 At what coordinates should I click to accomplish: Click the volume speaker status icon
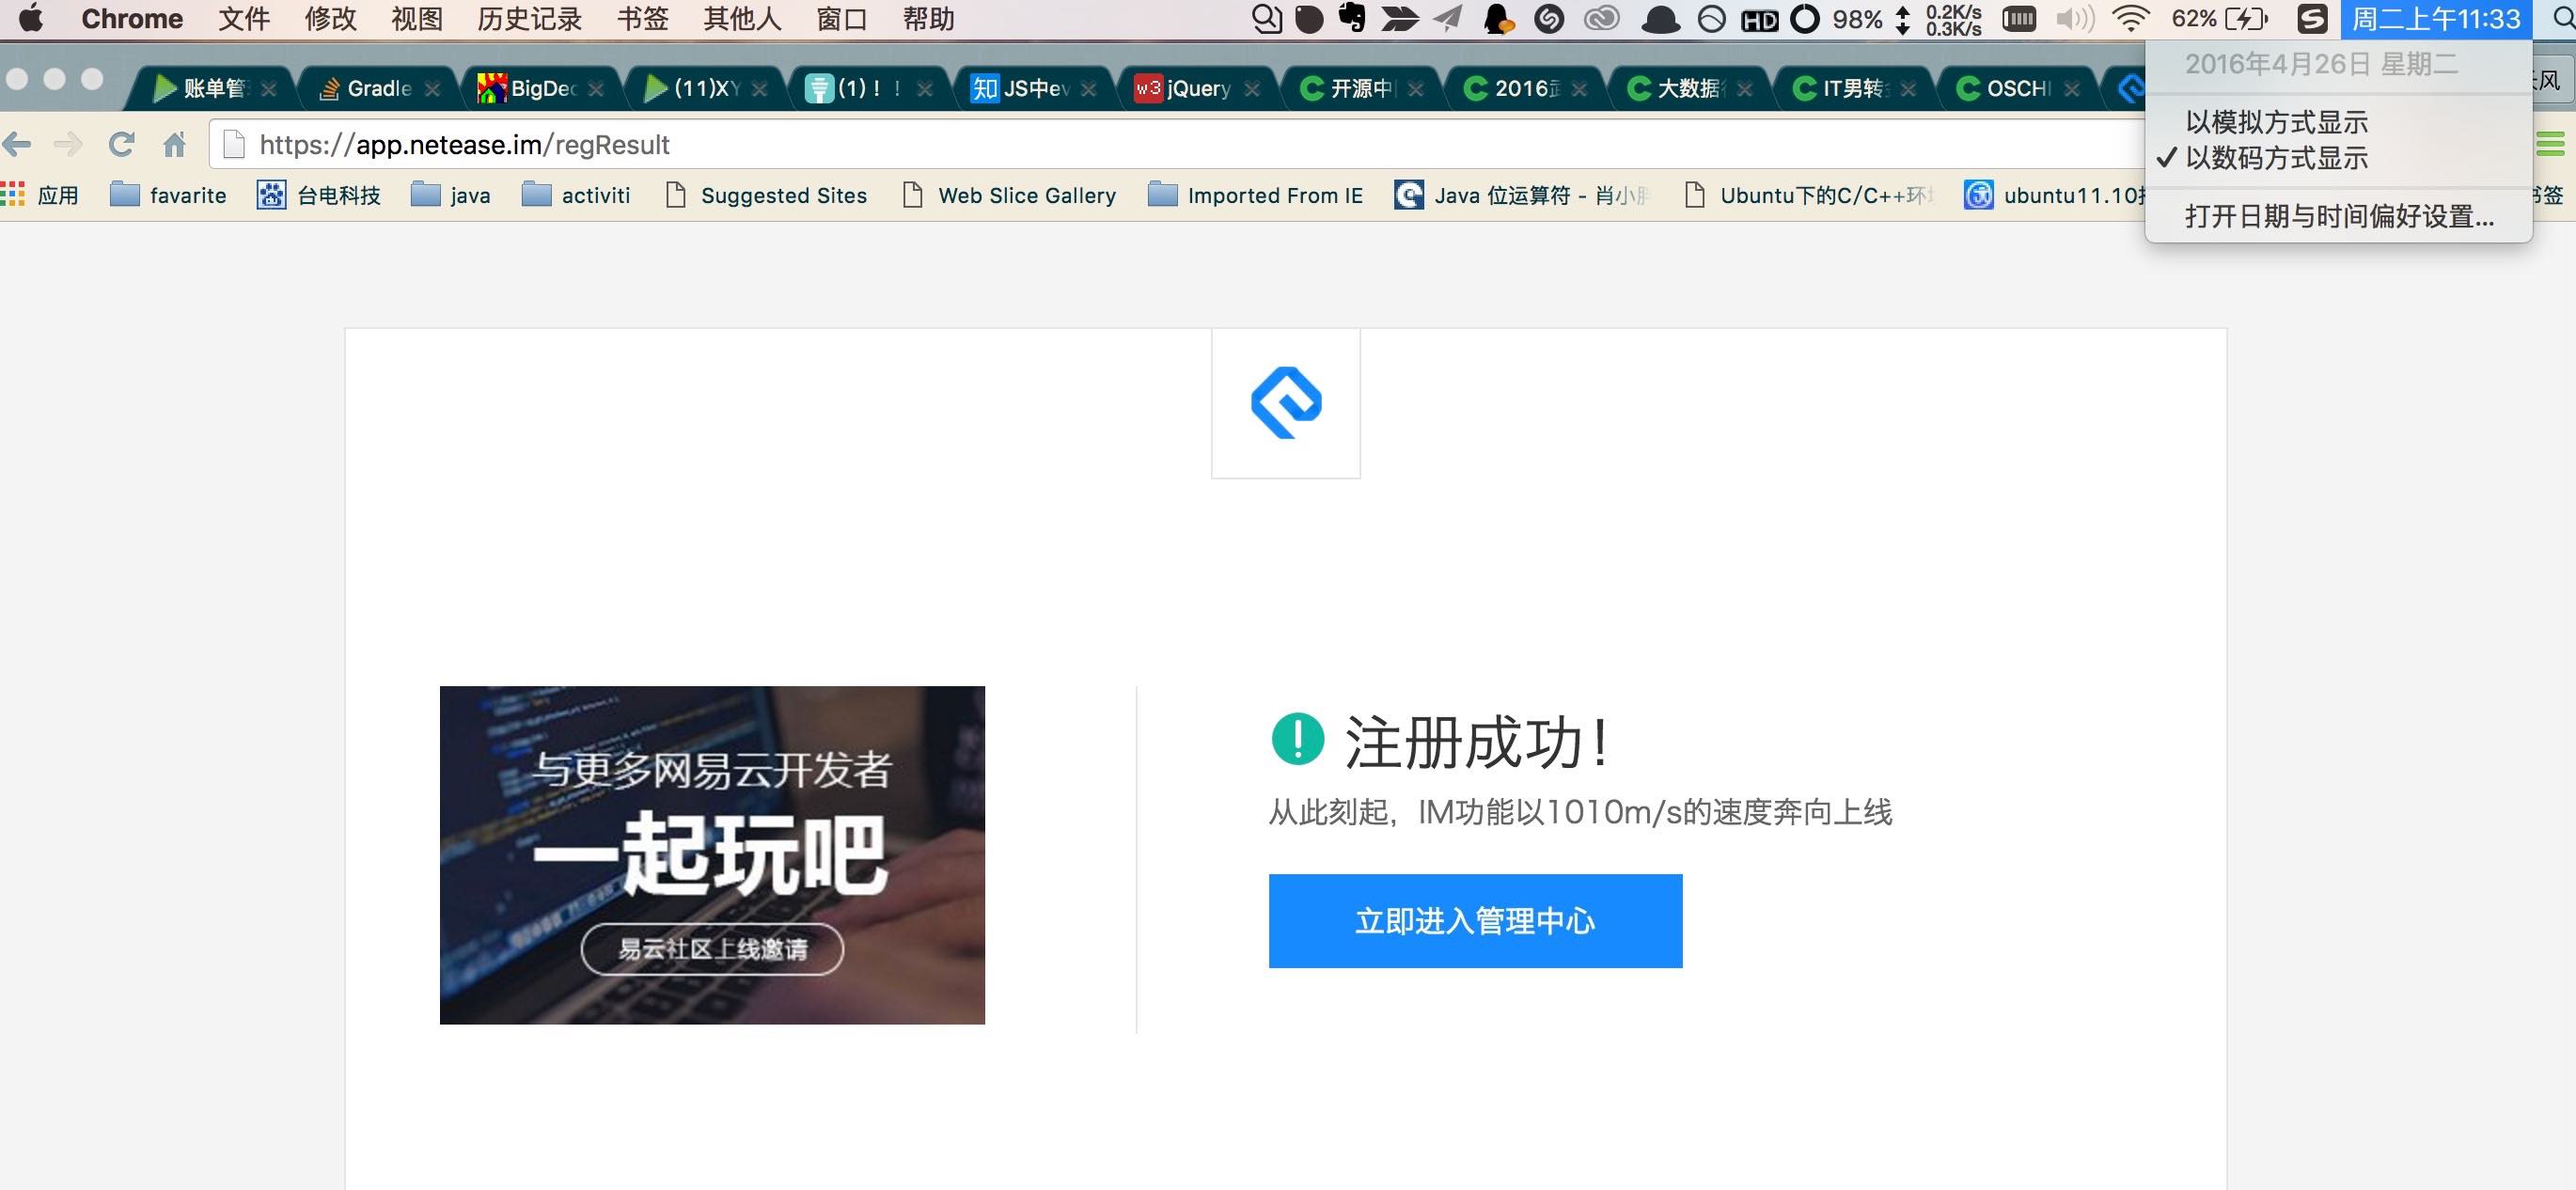pyautogui.click(x=2075, y=19)
